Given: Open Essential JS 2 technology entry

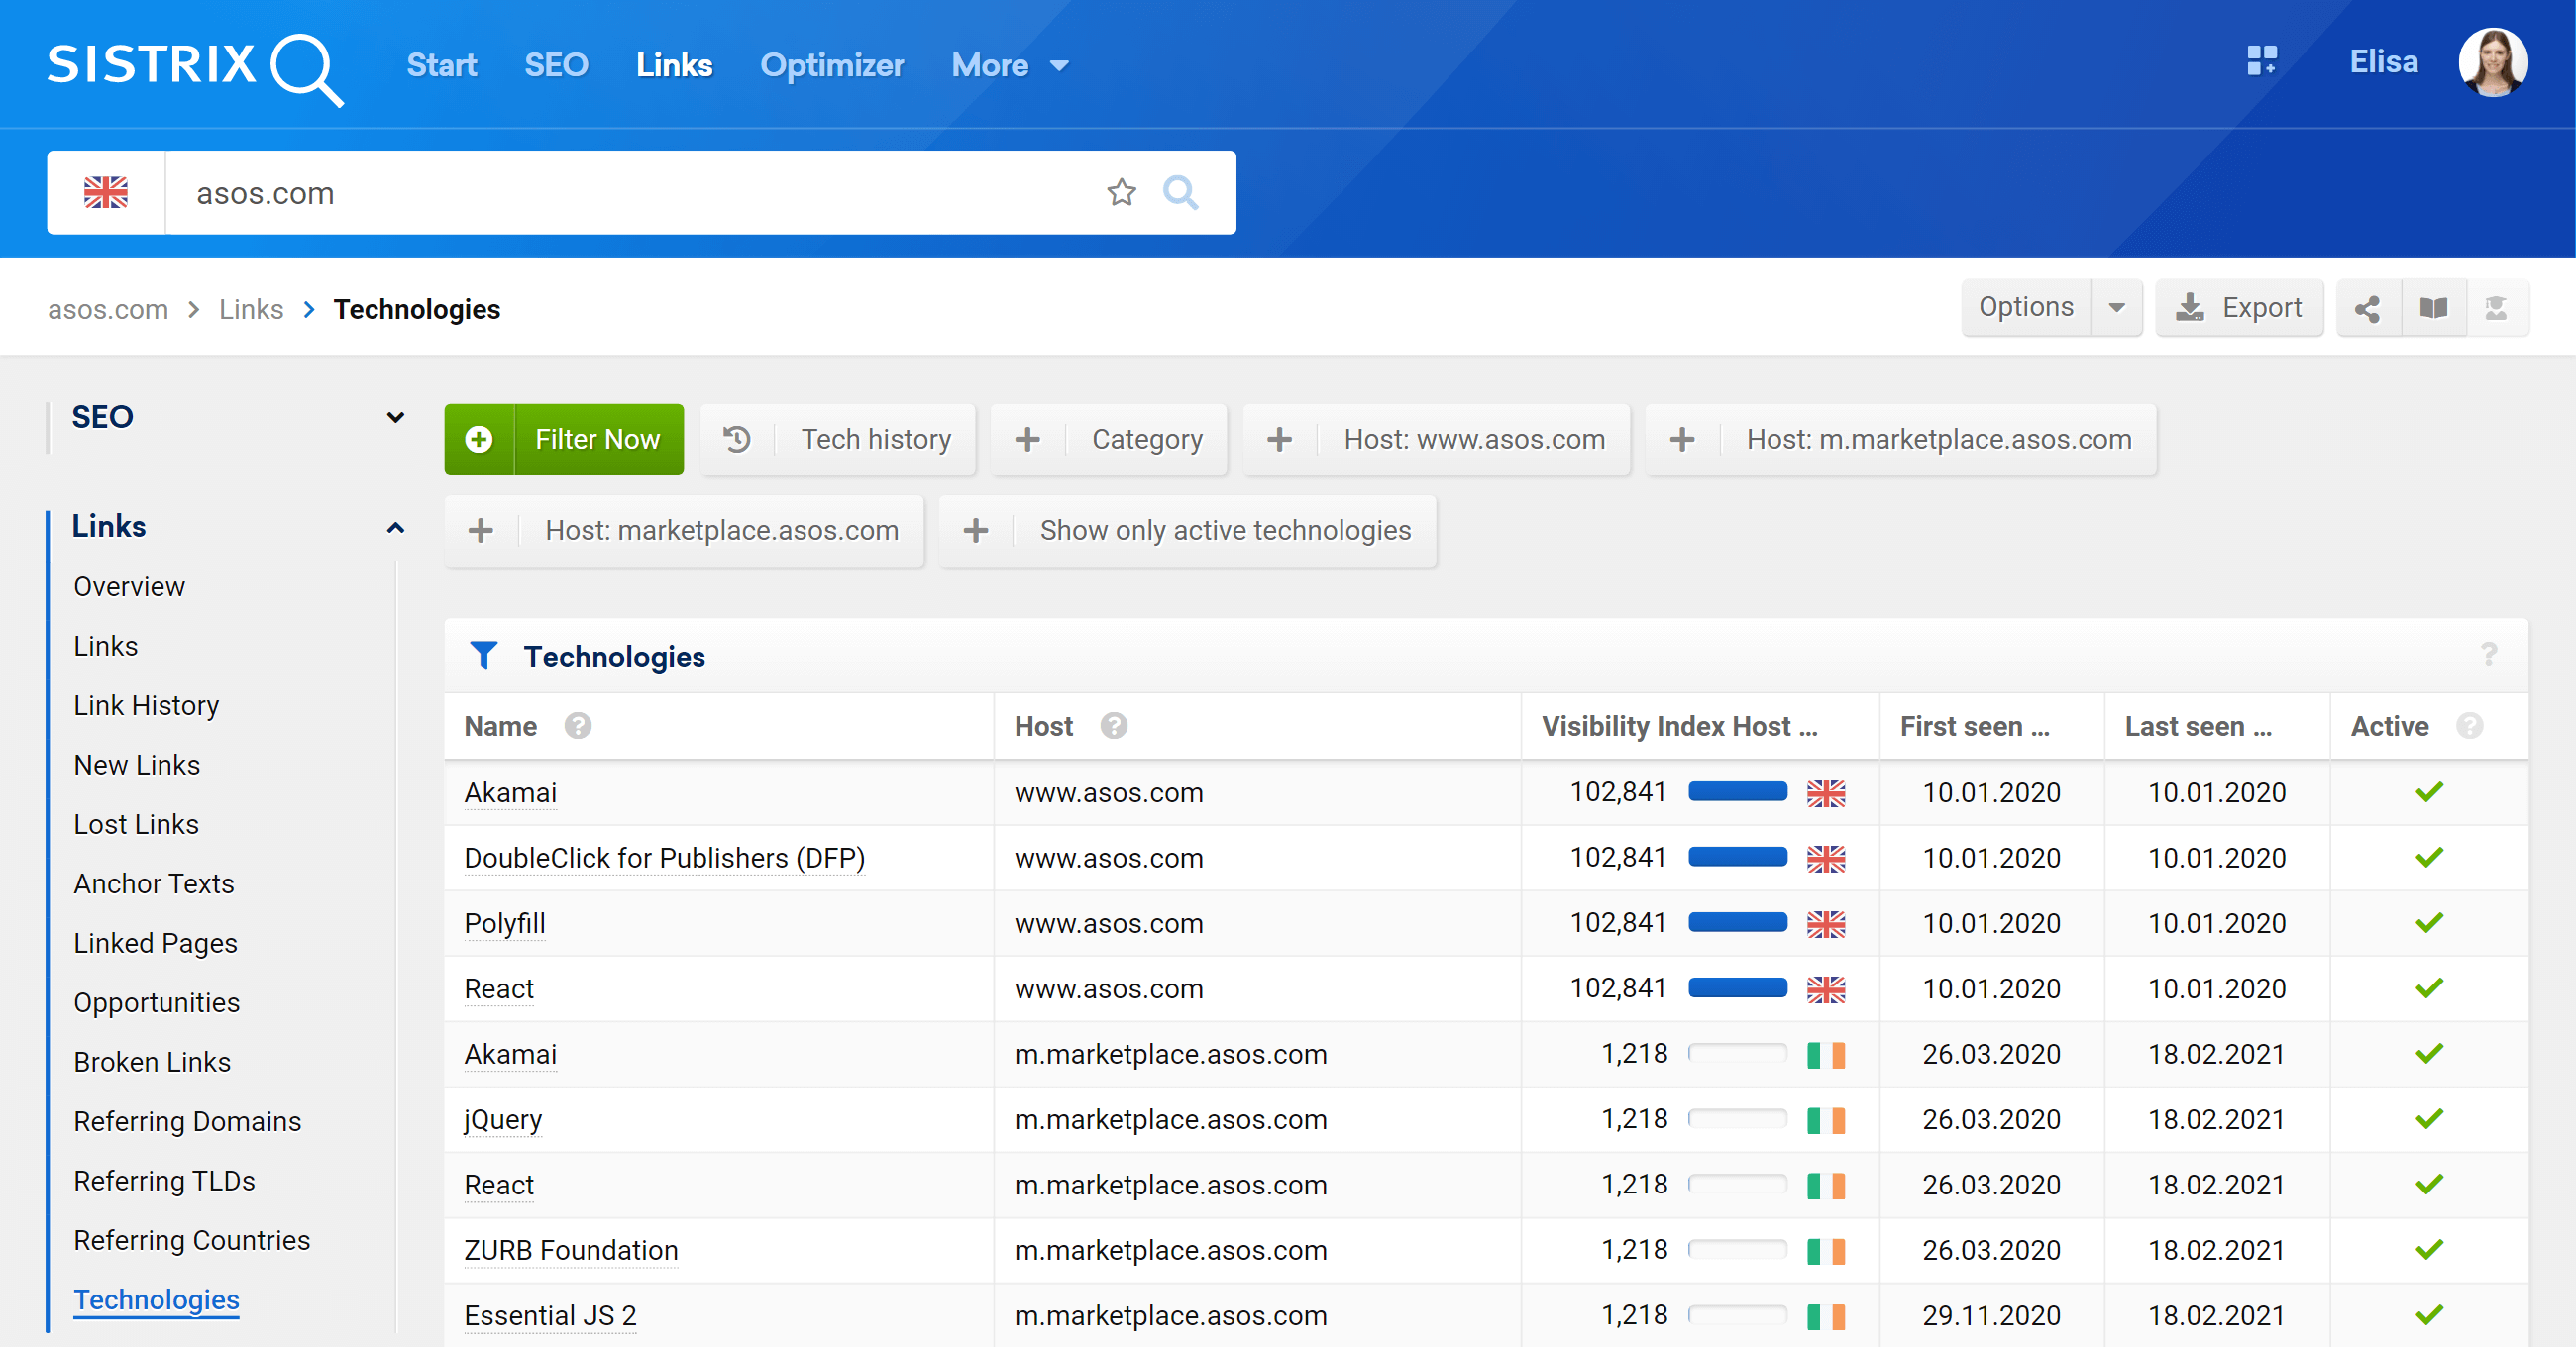Looking at the screenshot, I should click(x=550, y=1315).
